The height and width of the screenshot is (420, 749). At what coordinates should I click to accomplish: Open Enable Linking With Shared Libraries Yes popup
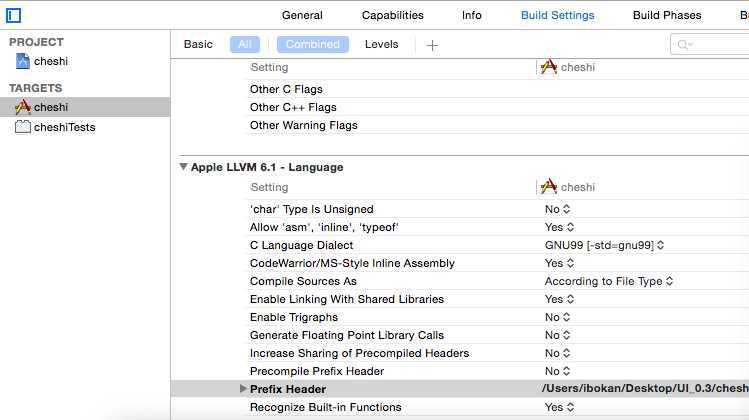(559, 299)
